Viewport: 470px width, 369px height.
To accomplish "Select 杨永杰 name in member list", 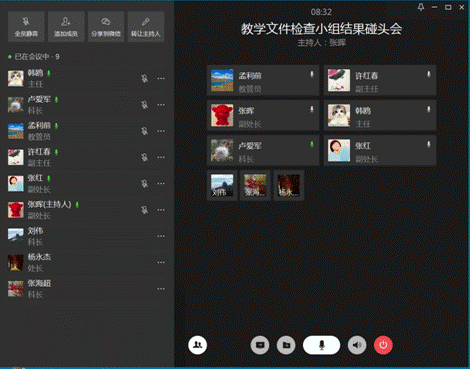I will [x=39, y=257].
